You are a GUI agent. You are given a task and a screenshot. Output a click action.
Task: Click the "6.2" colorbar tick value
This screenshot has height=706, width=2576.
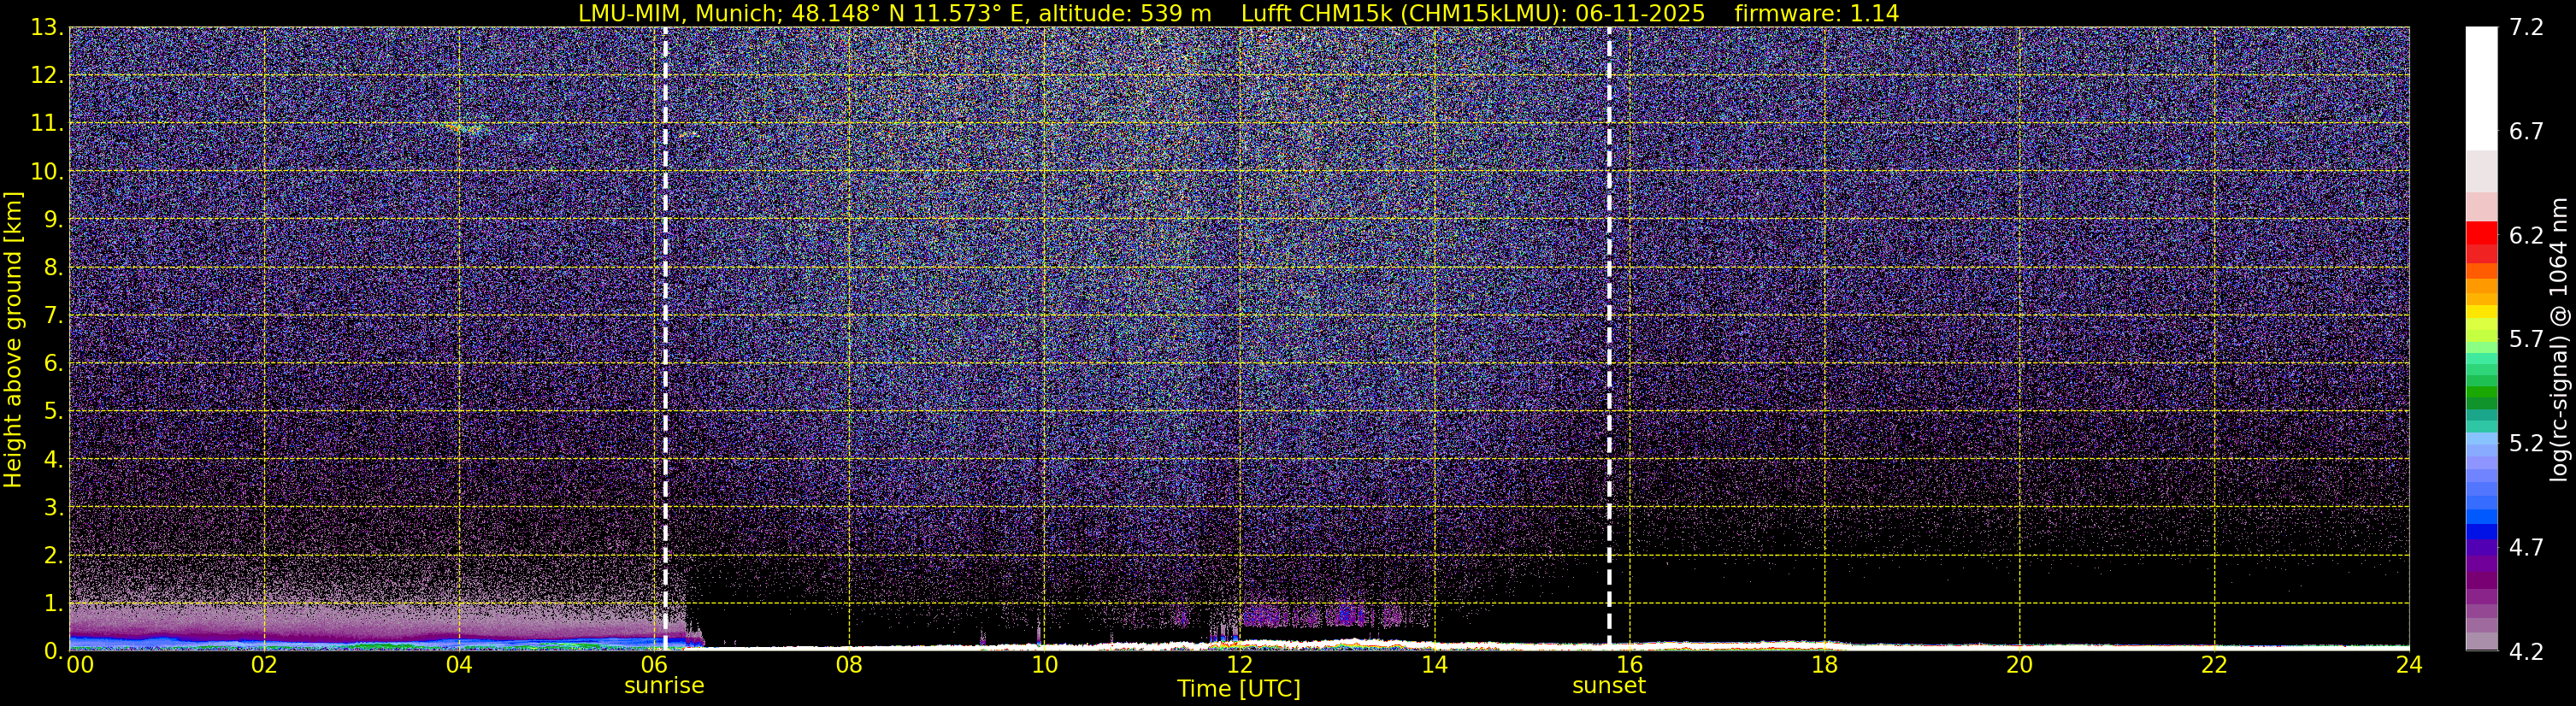(2526, 236)
